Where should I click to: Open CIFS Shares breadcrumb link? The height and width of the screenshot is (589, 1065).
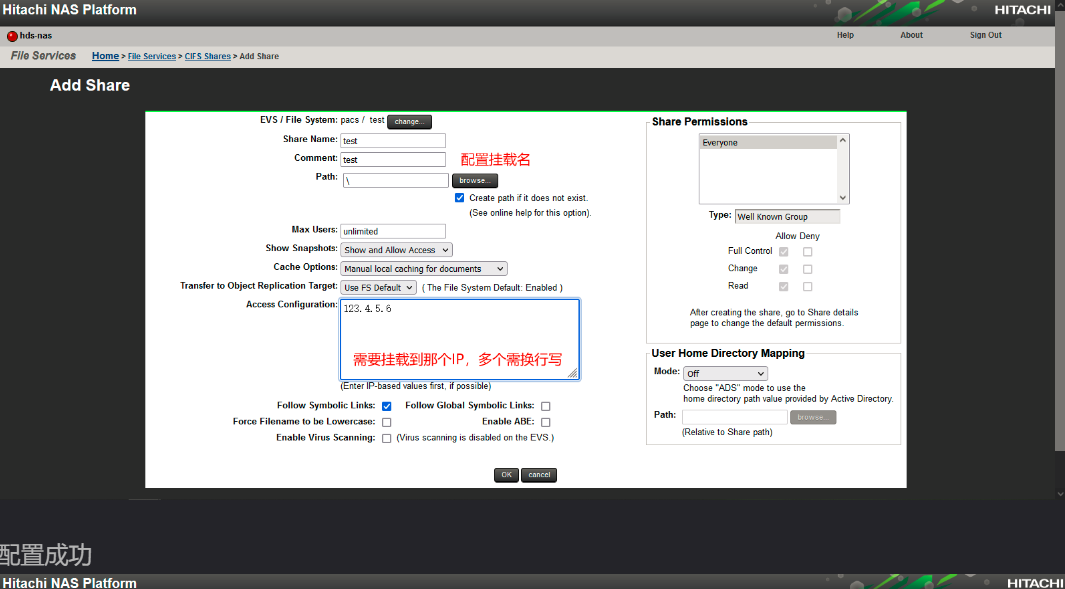click(208, 56)
